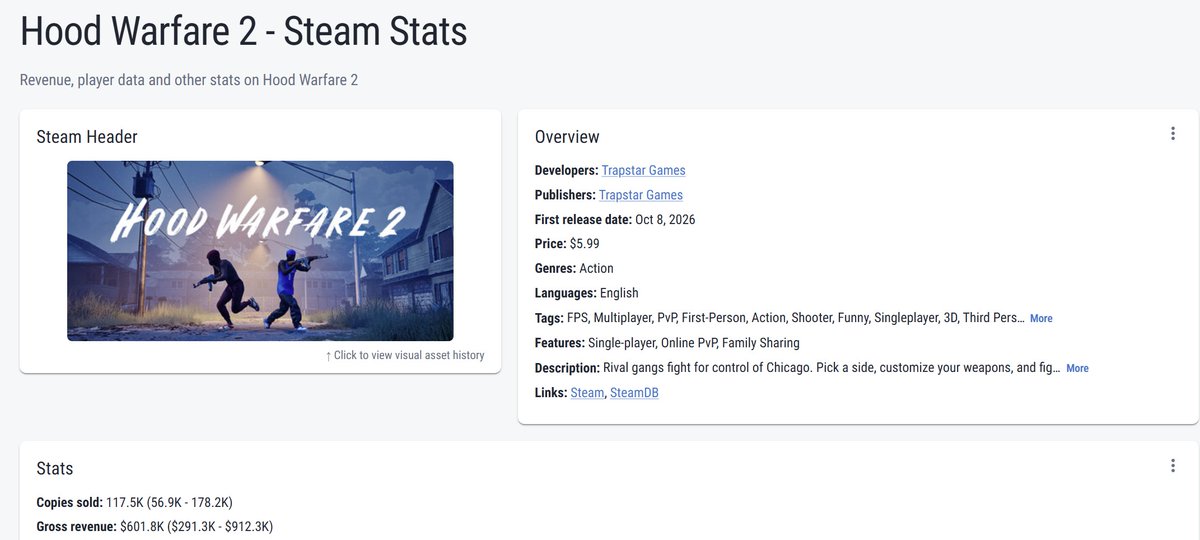The width and height of the screenshot is (1200, 540).
Task: Click the Steam Header card title
Action: click(87, 137)
